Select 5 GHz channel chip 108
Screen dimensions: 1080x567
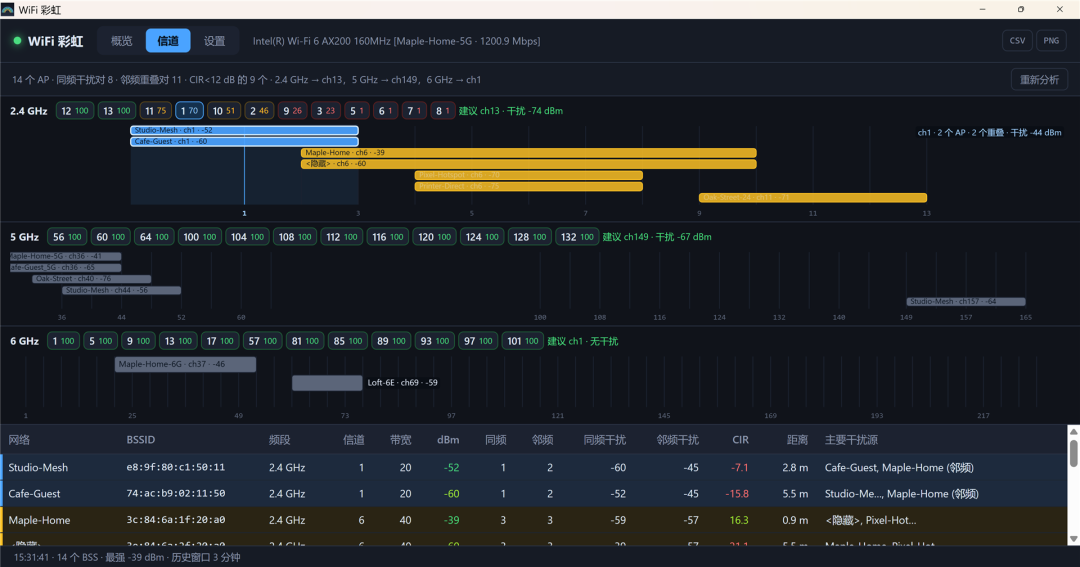coord(295,237)
